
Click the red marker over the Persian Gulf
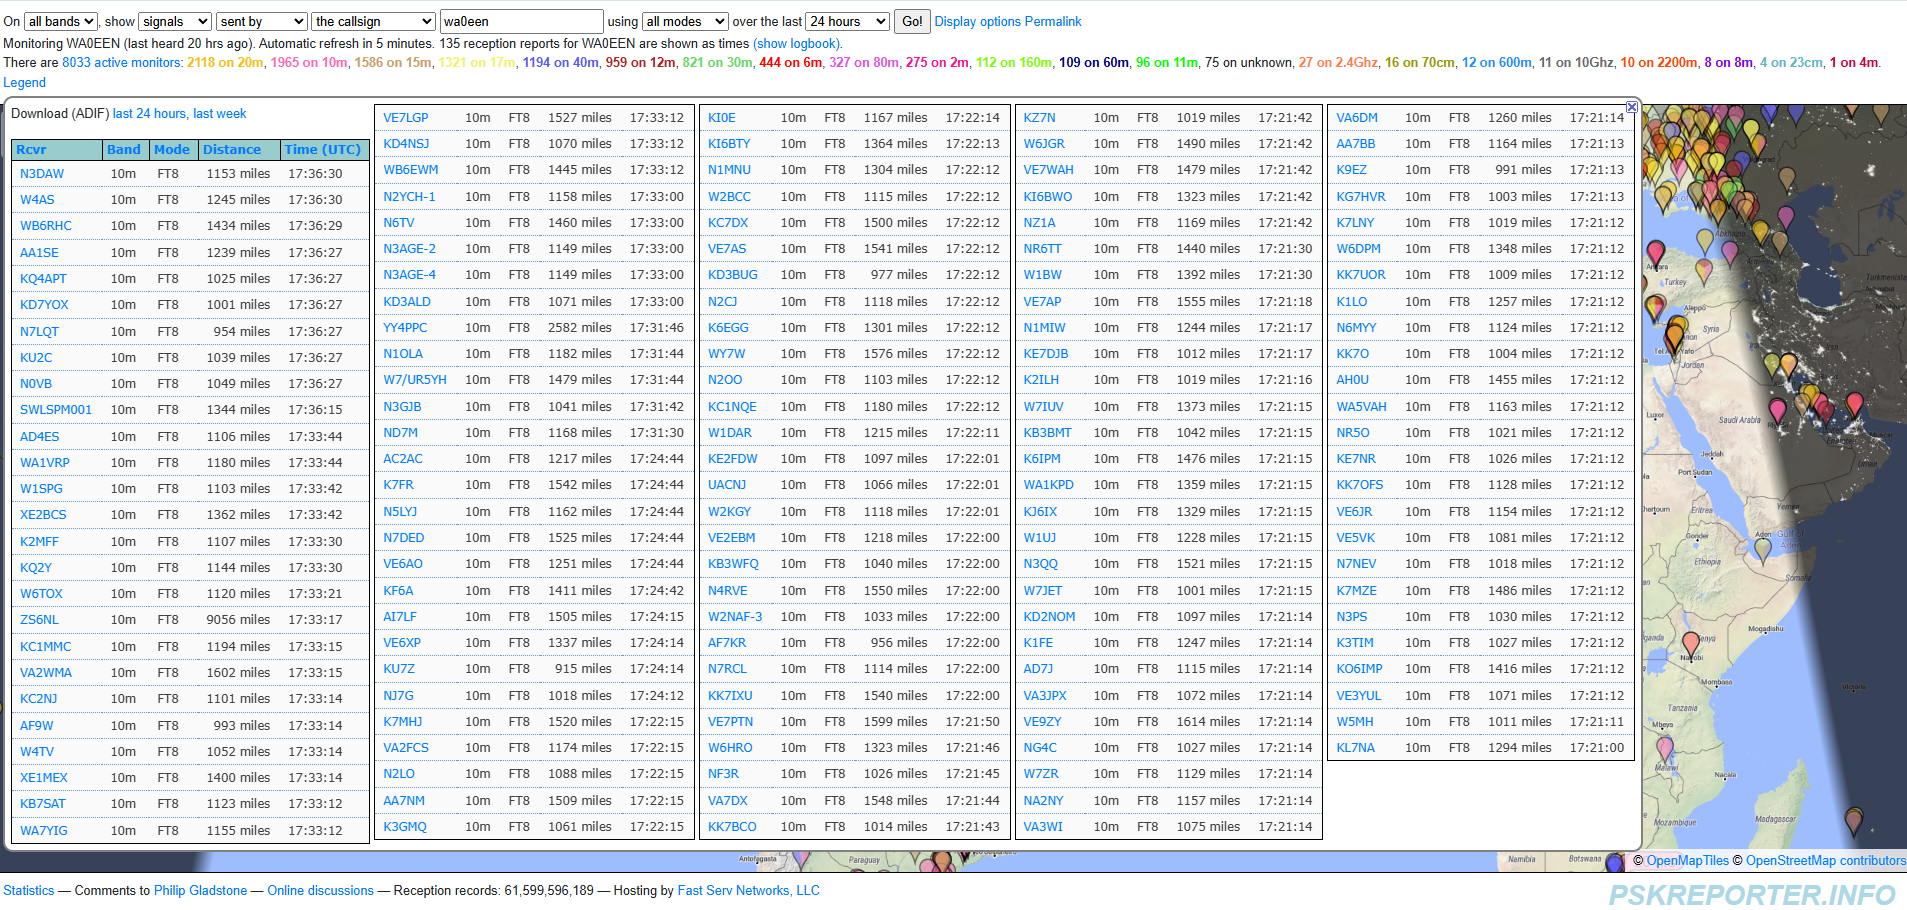point(1855,403)
